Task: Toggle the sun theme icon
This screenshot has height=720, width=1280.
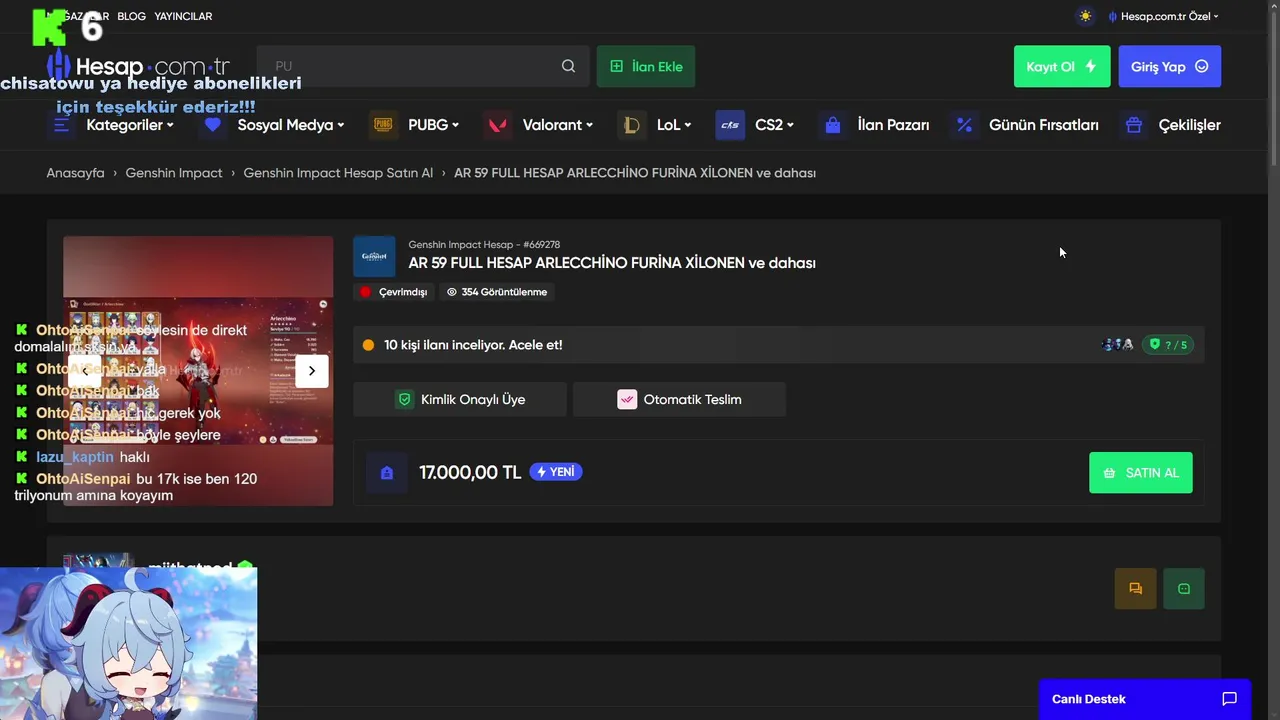Action: coord(1085,16)
